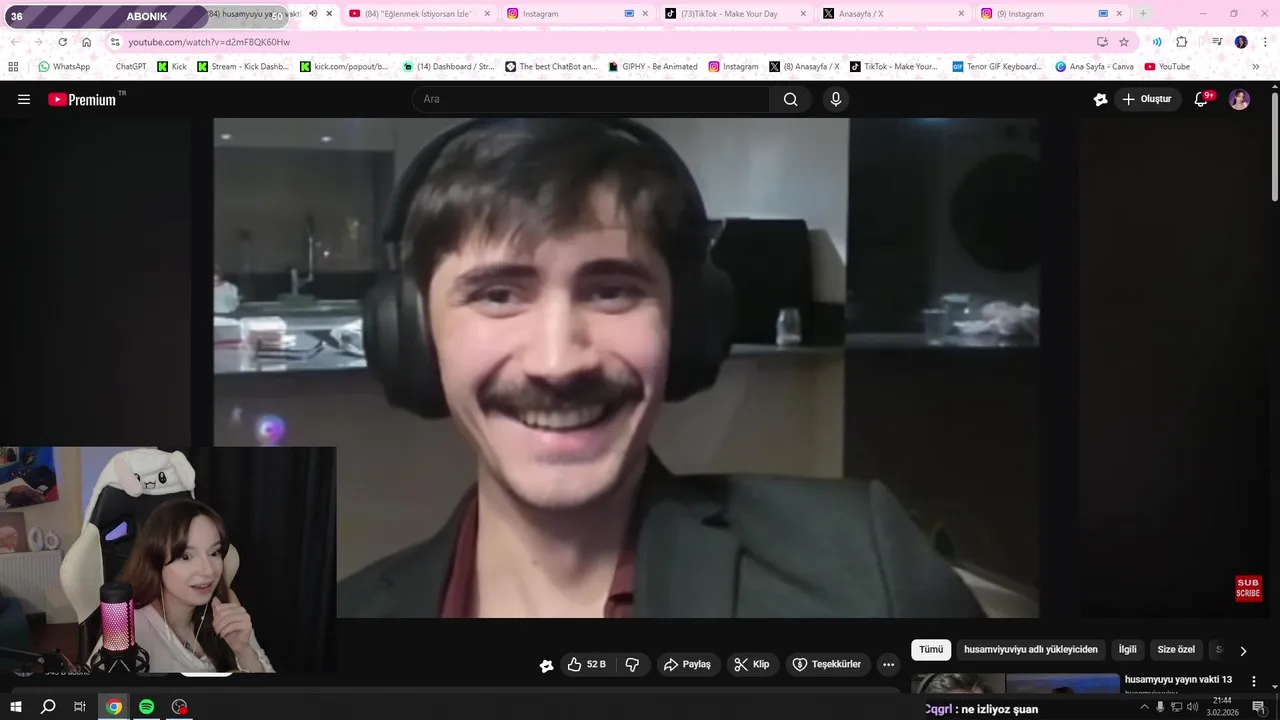Mute the active tab speaker icon
The image size is (1280, 720).
coord(313,14)
